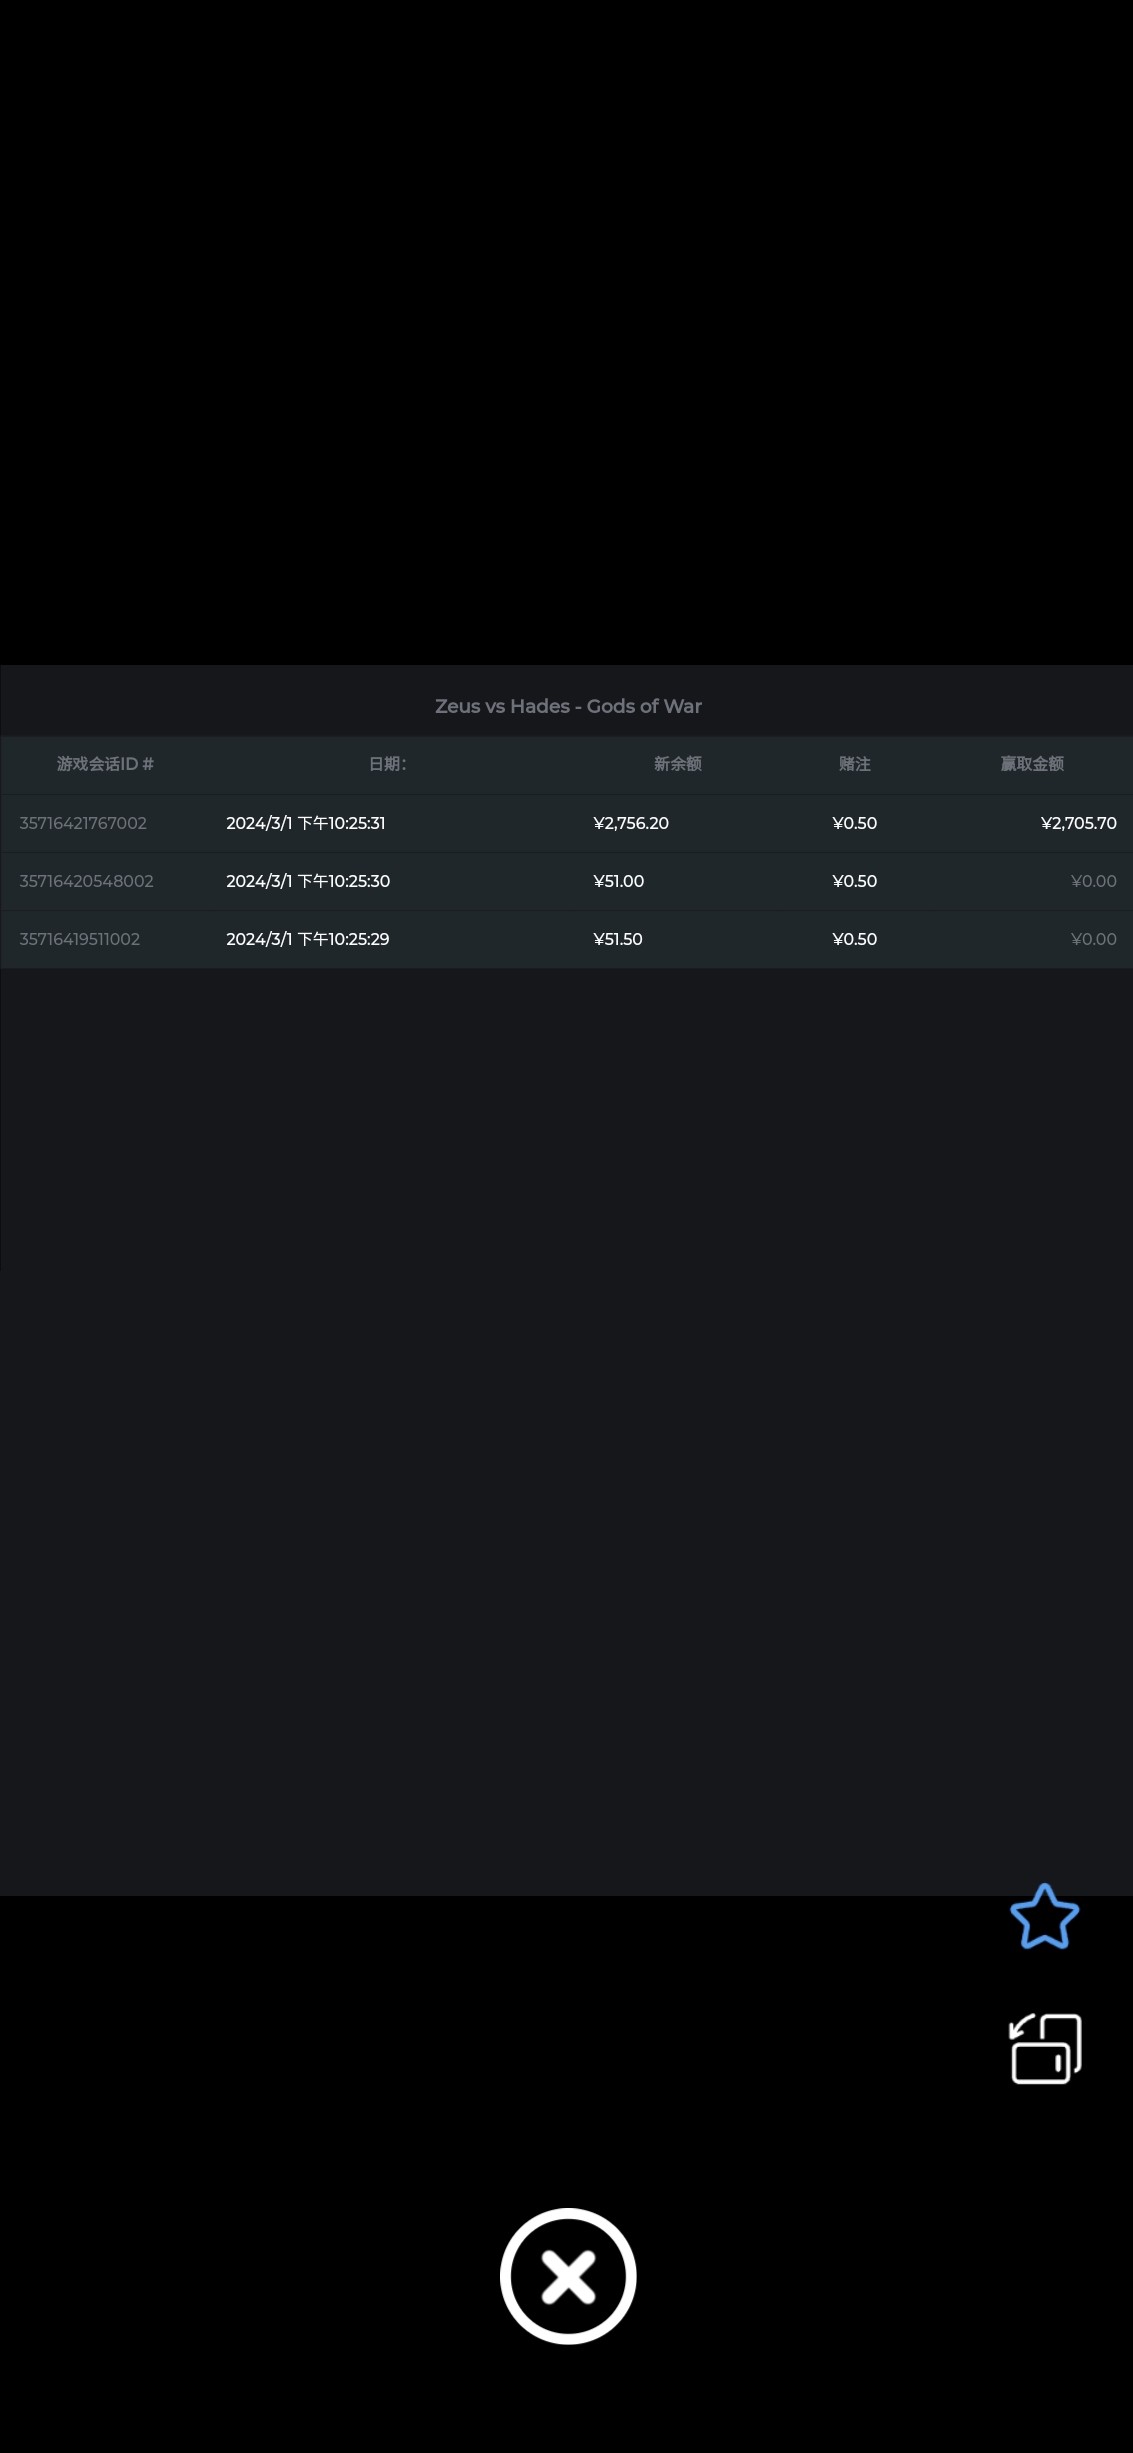This screenshot has height=2453, width=1133.
Task: Click the ¥2,756.20 balance value
Action: [631, 823]
